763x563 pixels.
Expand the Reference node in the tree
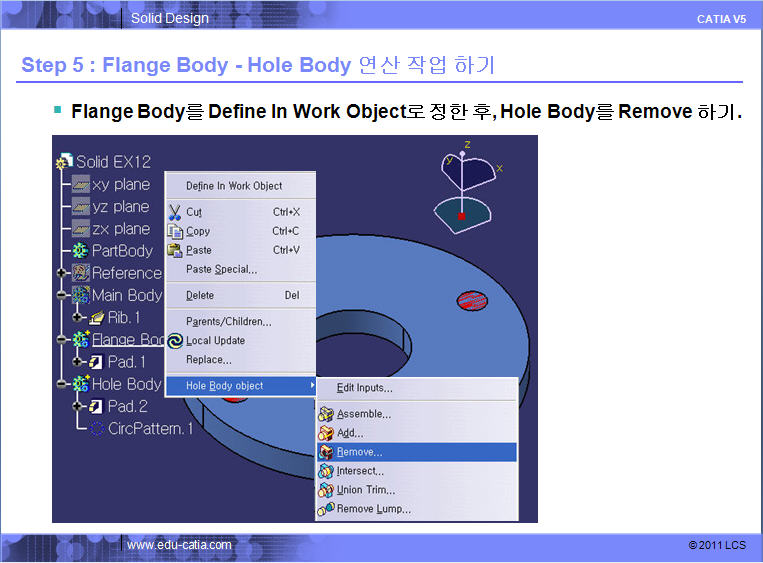click(61, 272)
